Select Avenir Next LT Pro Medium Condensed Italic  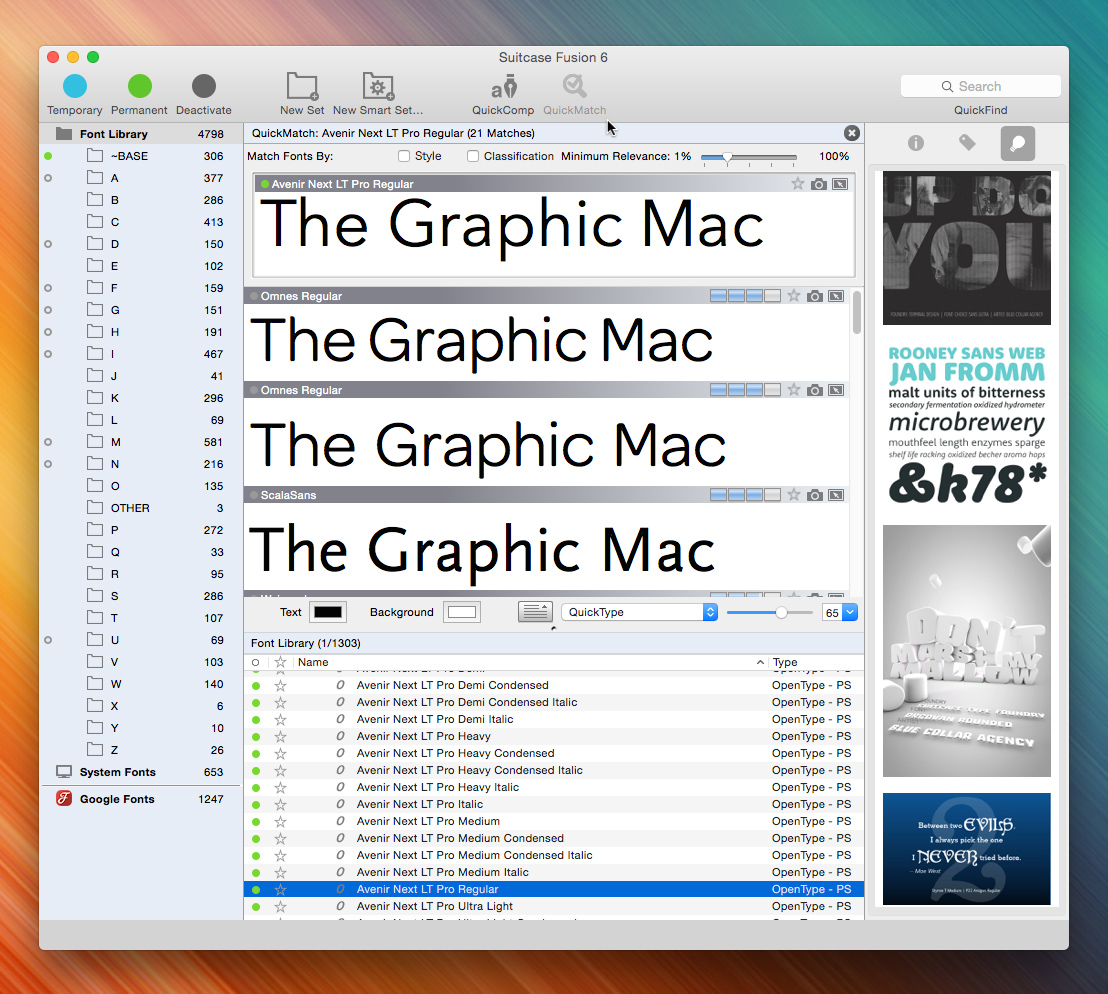point(554,856)
